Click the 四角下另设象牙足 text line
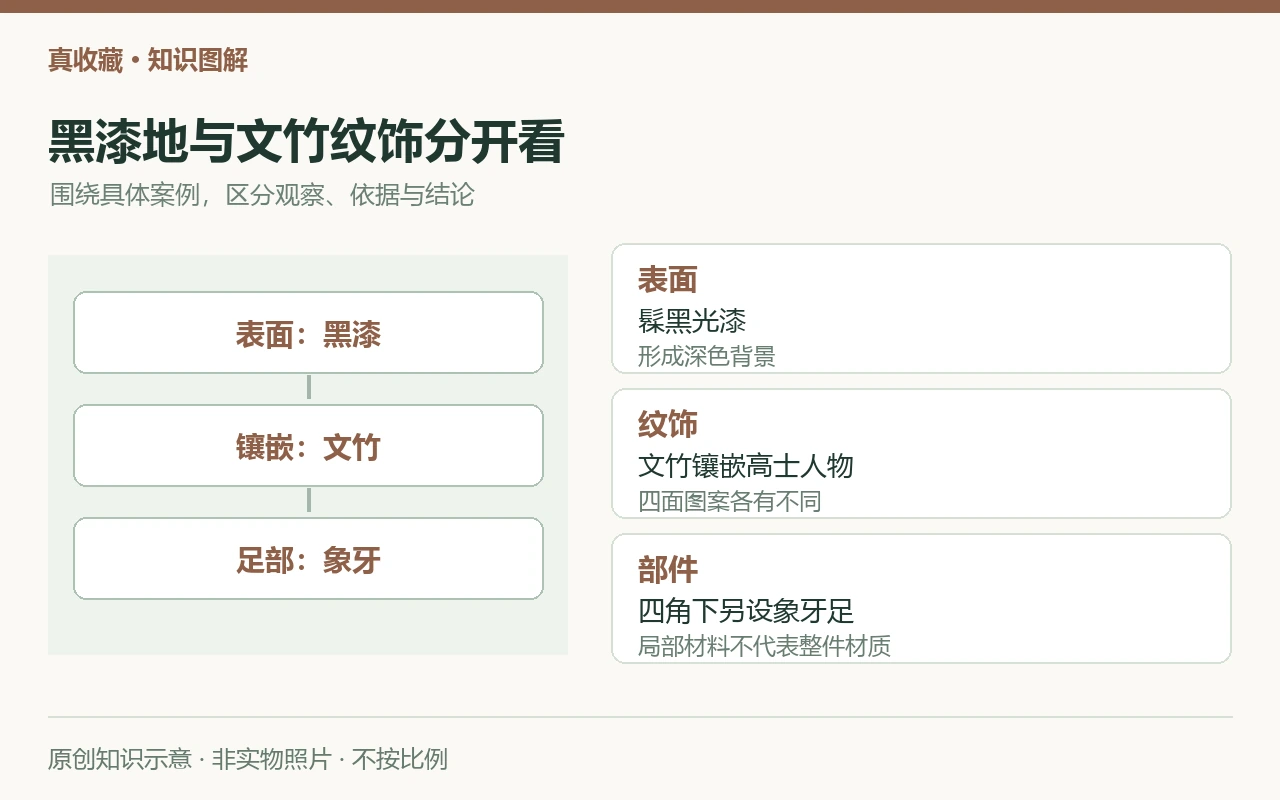The width and height of the screenshot is (1280, 800). pos(746,611)
